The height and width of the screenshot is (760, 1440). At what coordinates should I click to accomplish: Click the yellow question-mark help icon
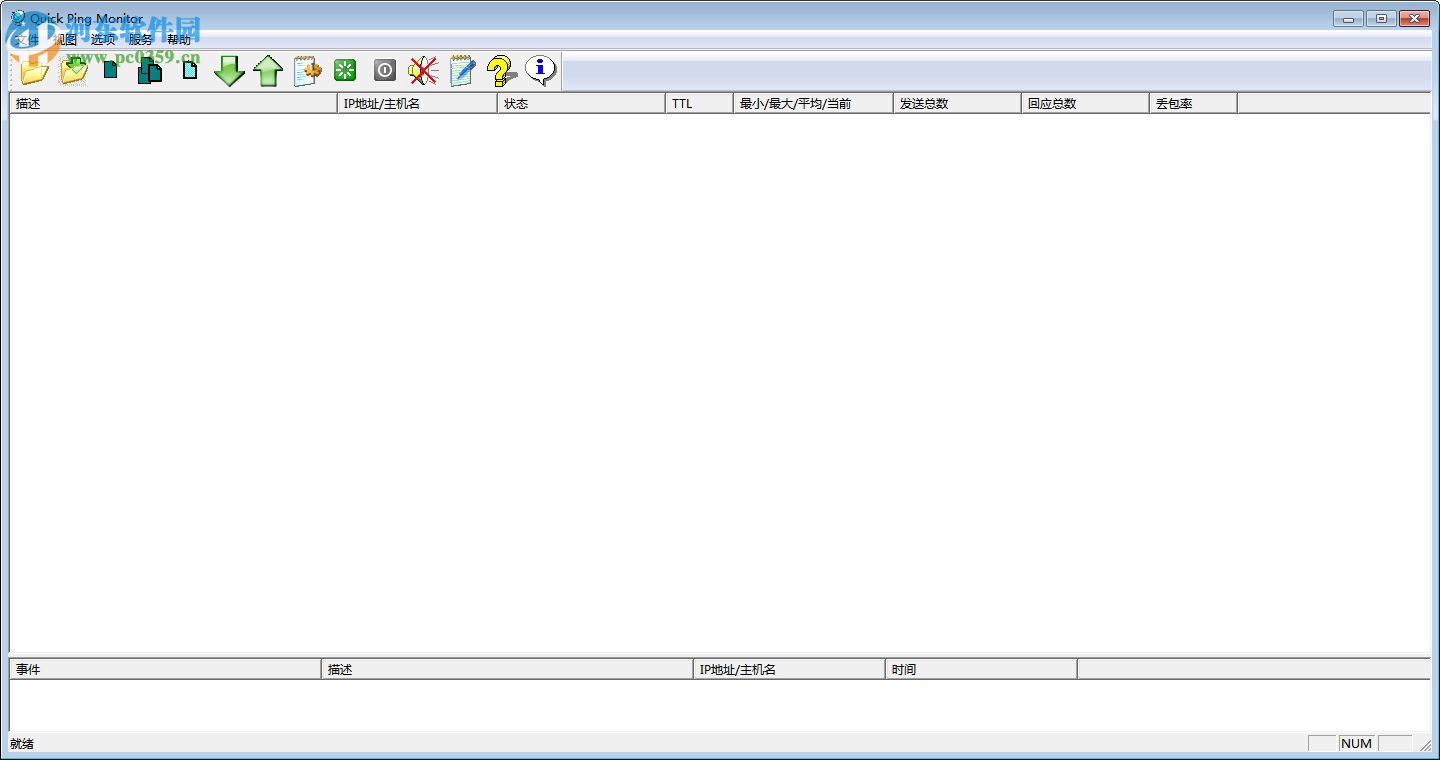pos(500,70)
